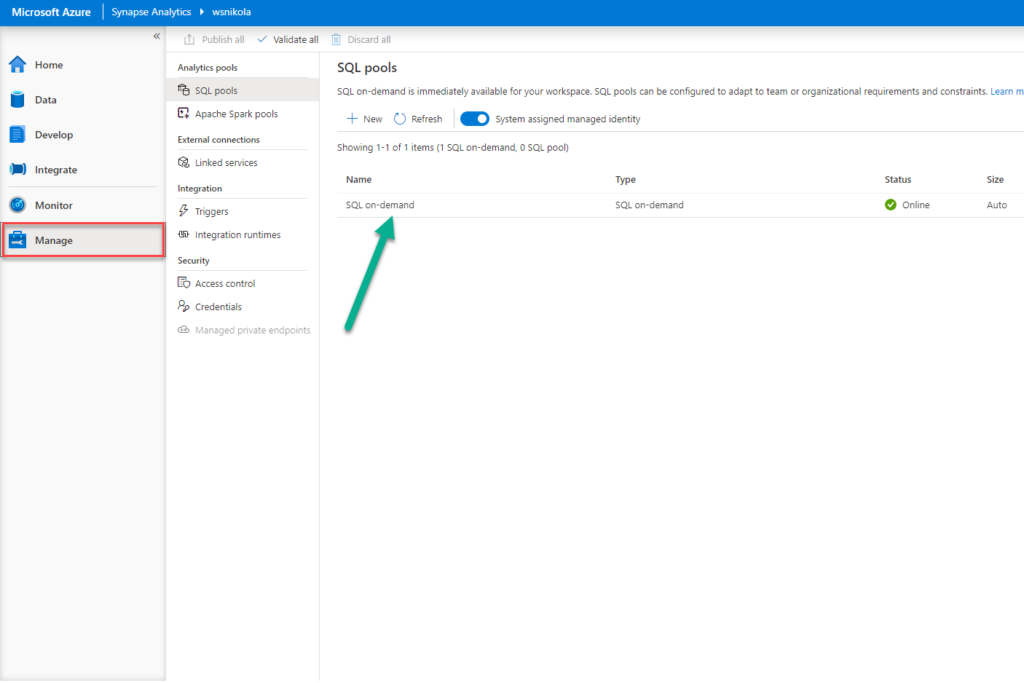The height and width of the screenshot is (683, 1024).
Task: Collapse the left navigation with double chevron
Action: point(157,36)
